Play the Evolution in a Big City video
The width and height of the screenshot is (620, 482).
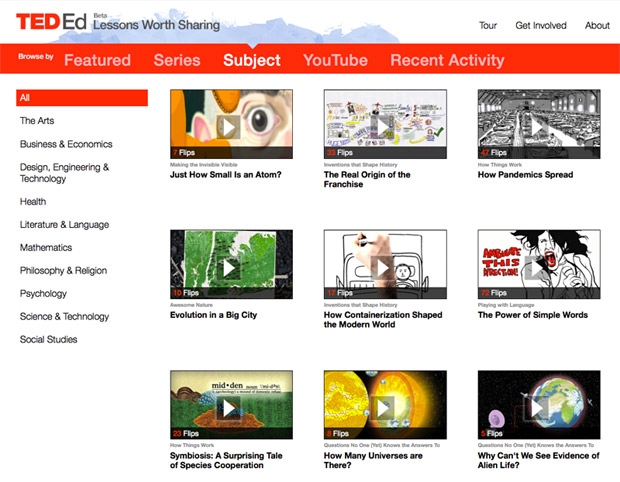tap(229, 268)
